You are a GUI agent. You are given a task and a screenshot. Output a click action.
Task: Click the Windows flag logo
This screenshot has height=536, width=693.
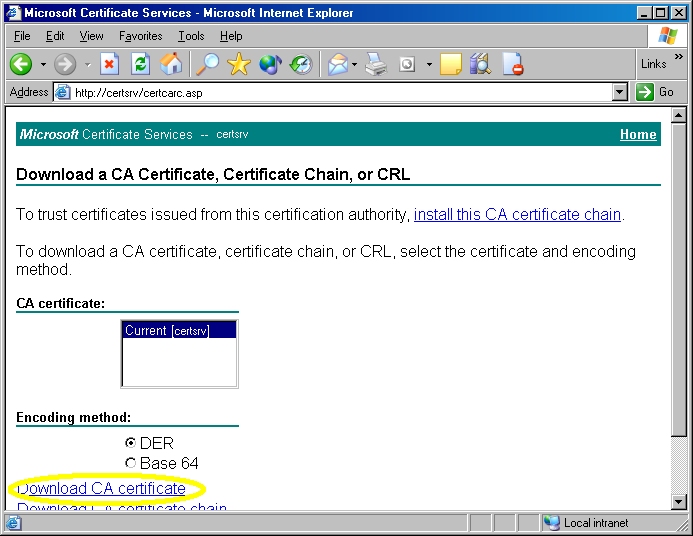668,35
